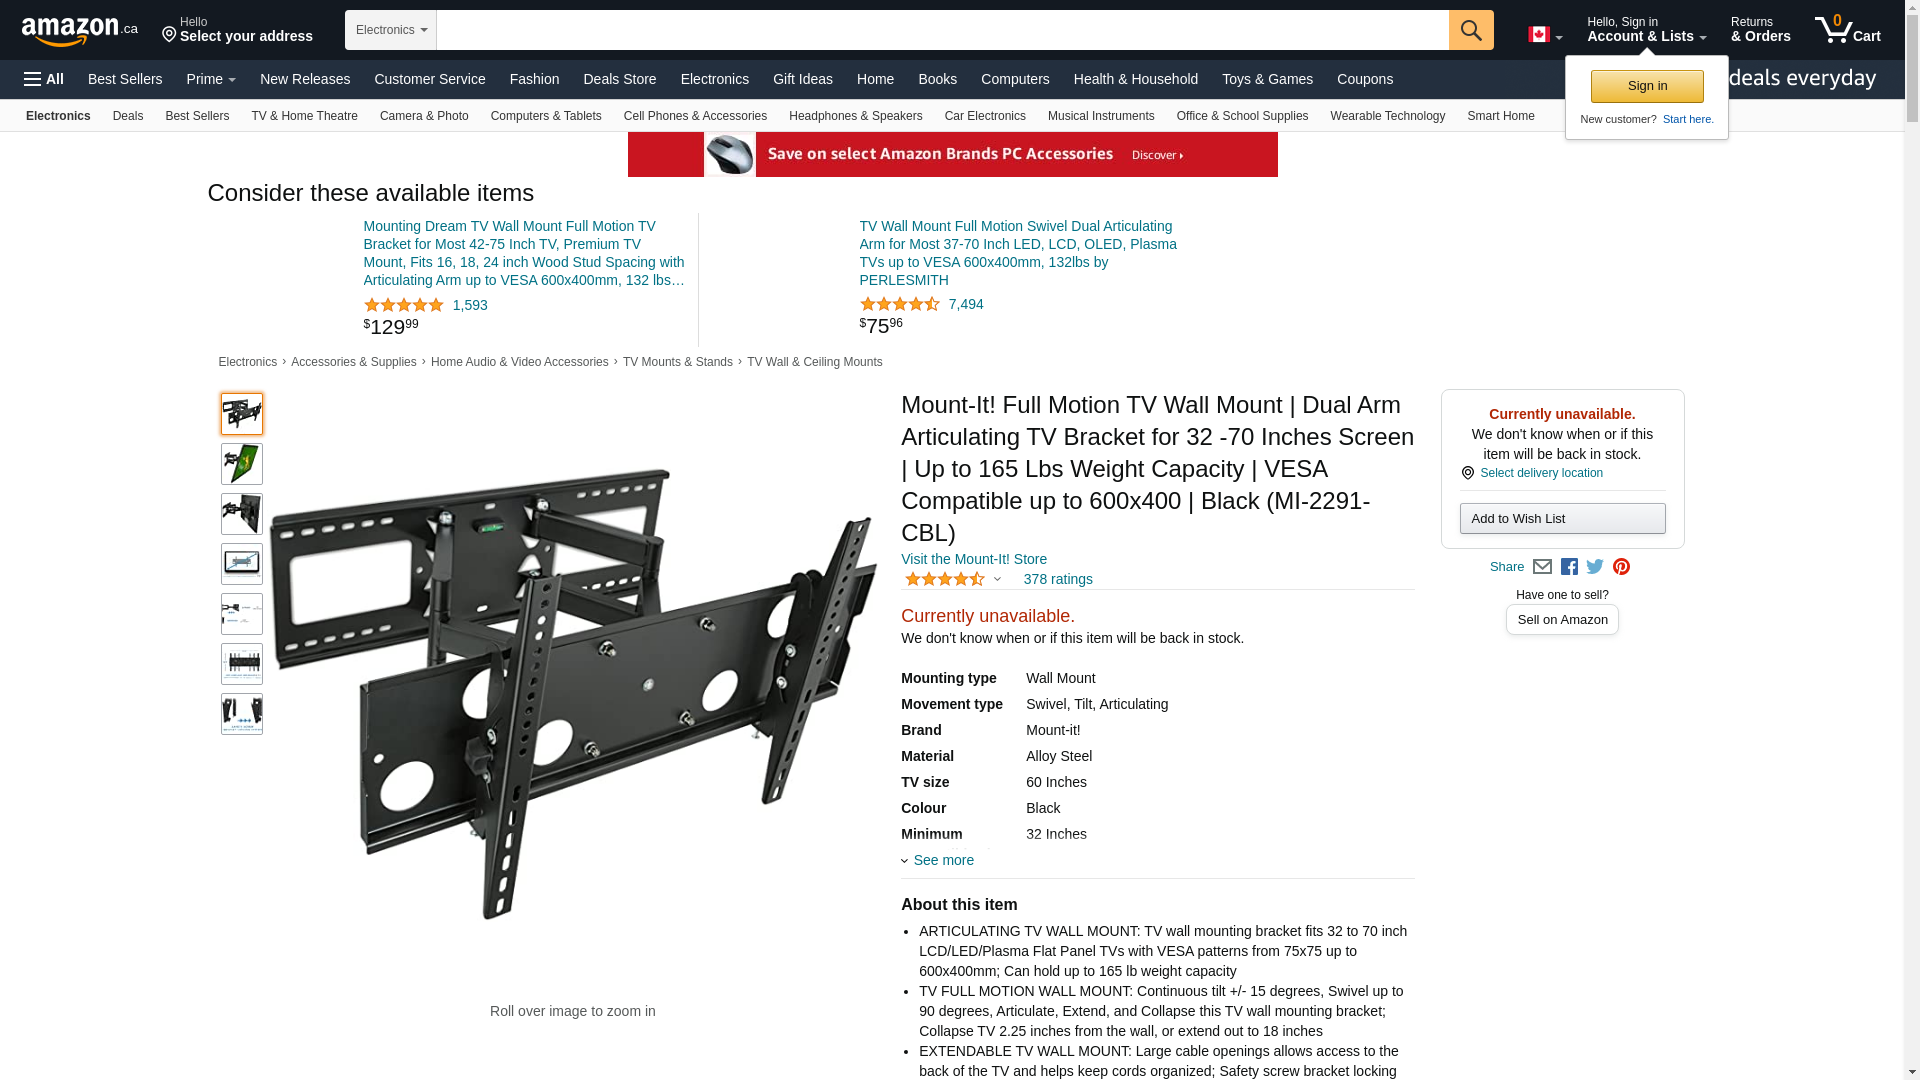The image size is (1920, 1080).
Task: Click the search input field
Action: 942,30
